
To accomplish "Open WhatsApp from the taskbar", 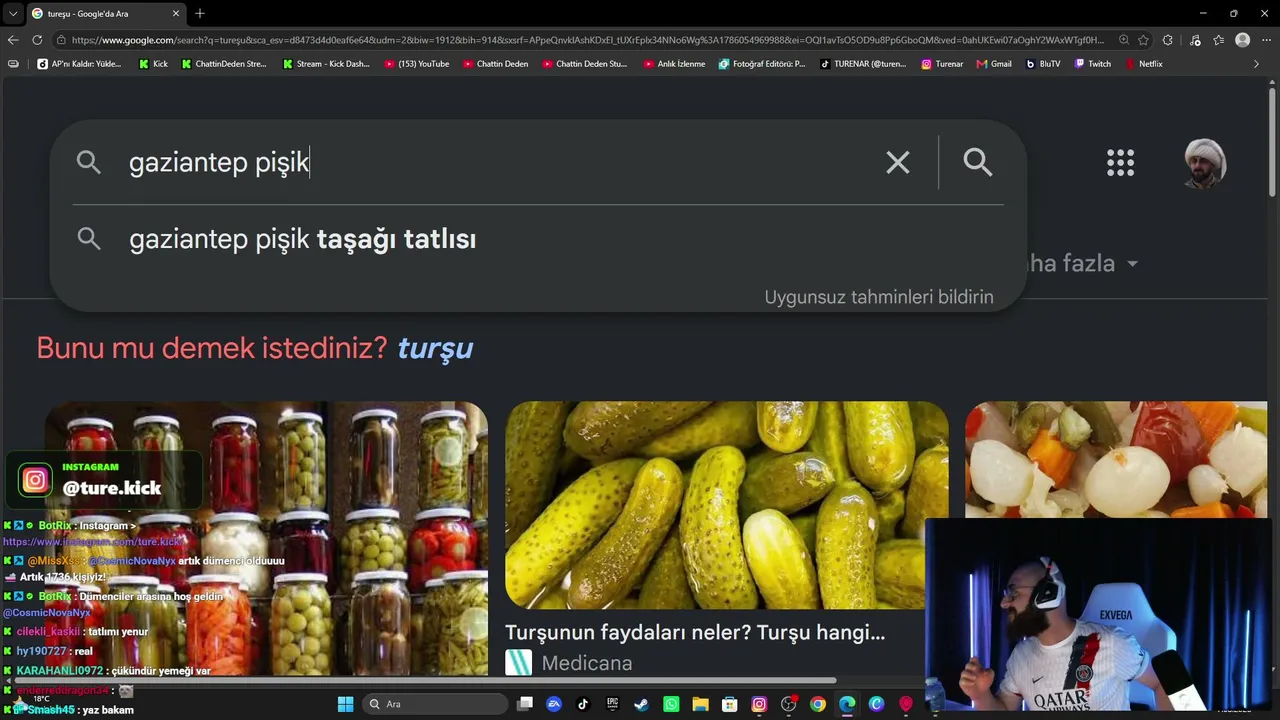I will (671, 704).
